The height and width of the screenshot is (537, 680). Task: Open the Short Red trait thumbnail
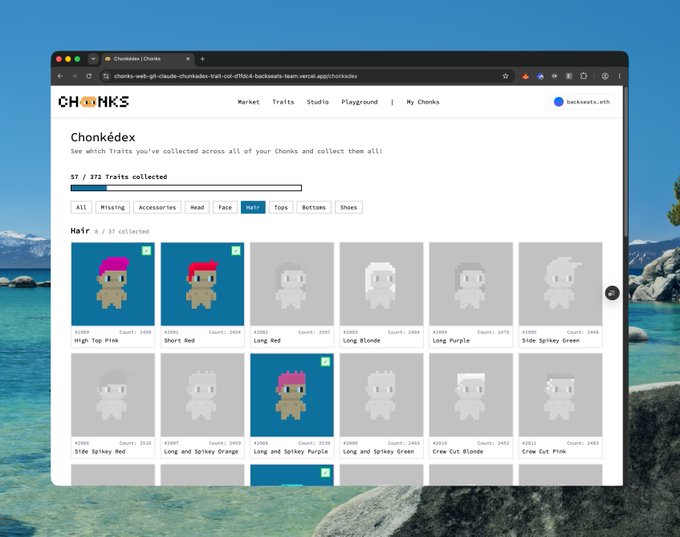click(x=202, y=284)
